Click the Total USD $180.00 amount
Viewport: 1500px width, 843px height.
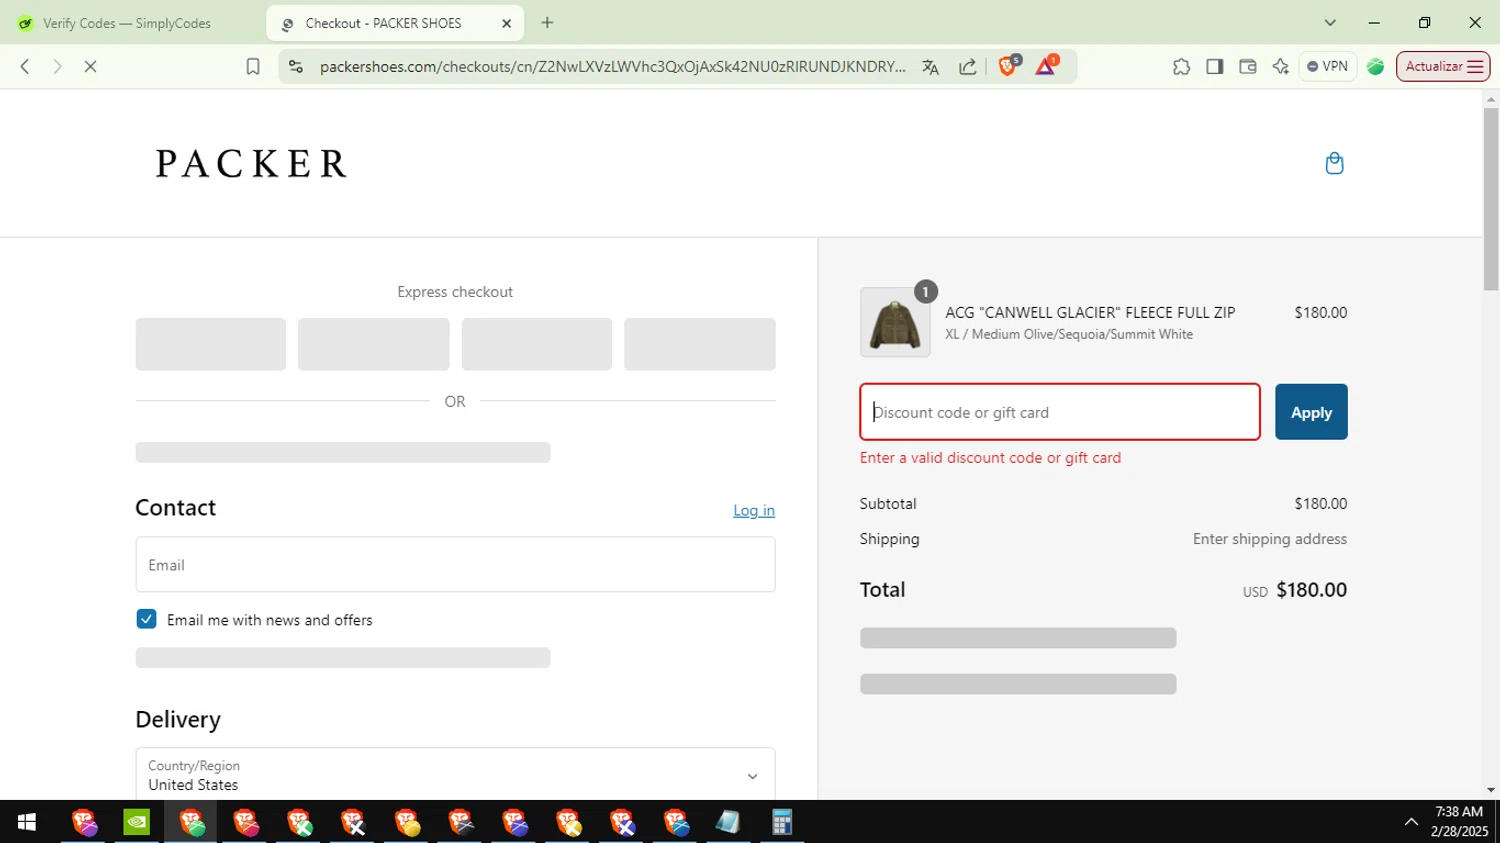point(1295,590)
